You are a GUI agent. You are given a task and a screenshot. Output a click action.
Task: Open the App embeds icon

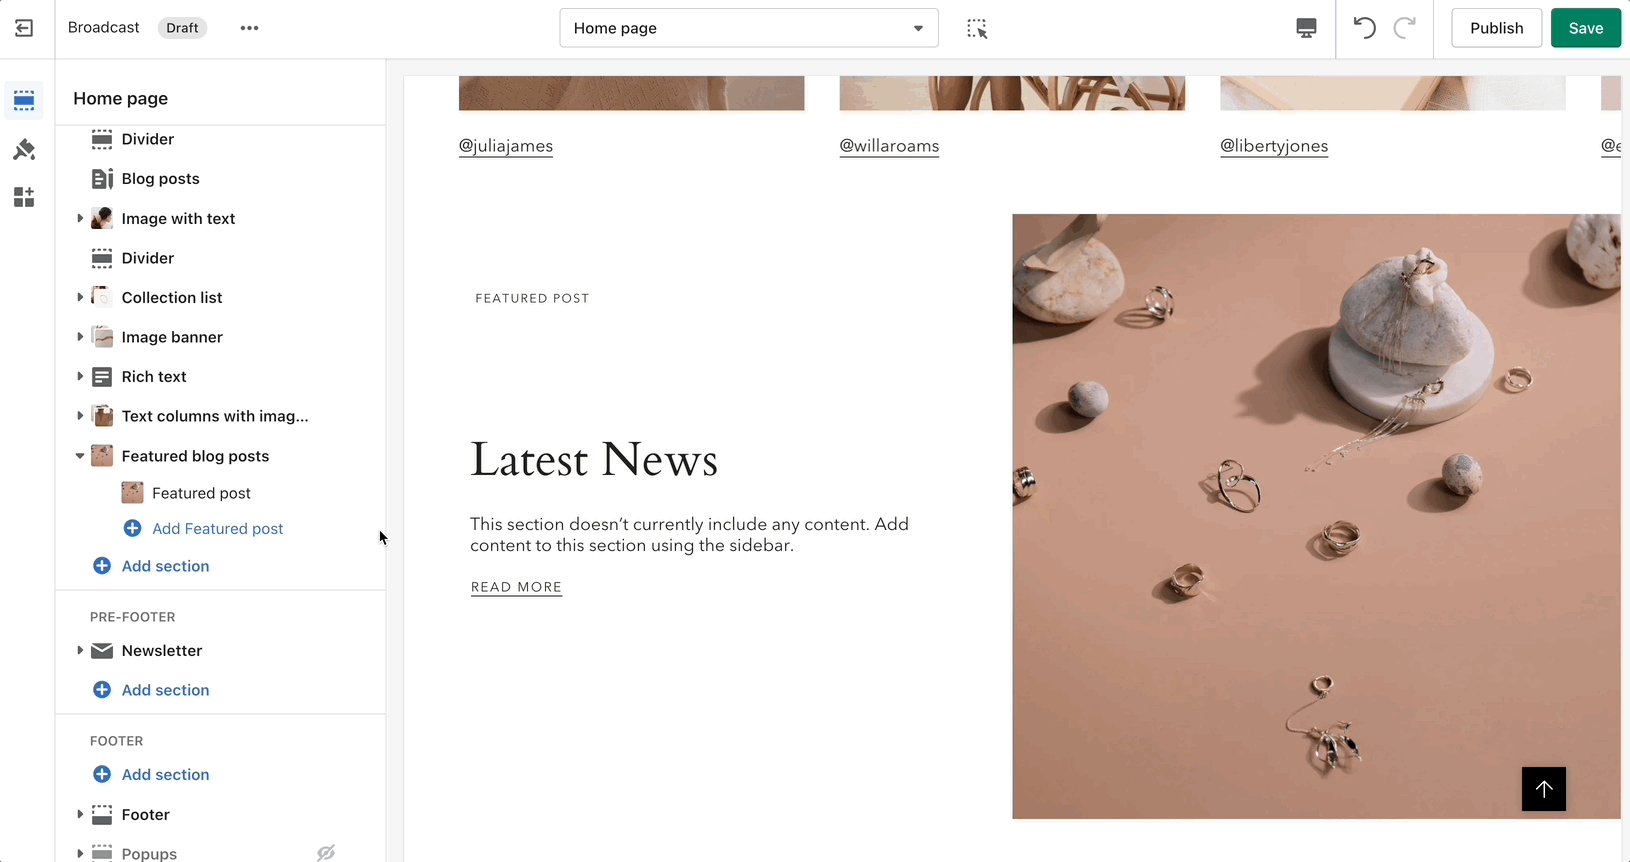coord(24,197)
